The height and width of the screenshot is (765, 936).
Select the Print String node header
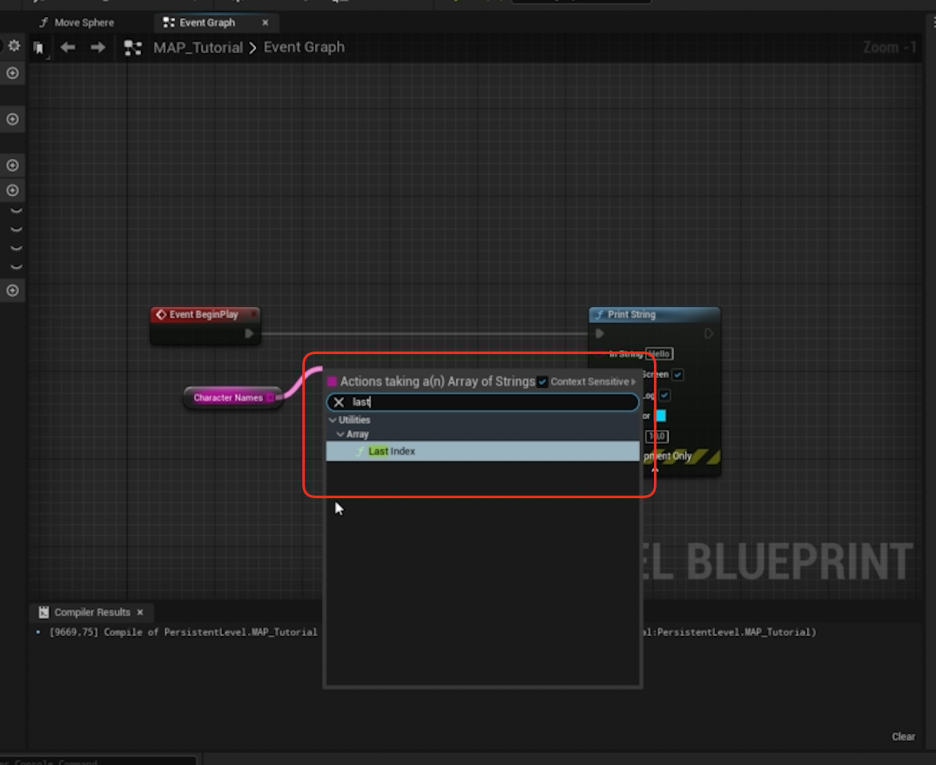tap(654, 314)
